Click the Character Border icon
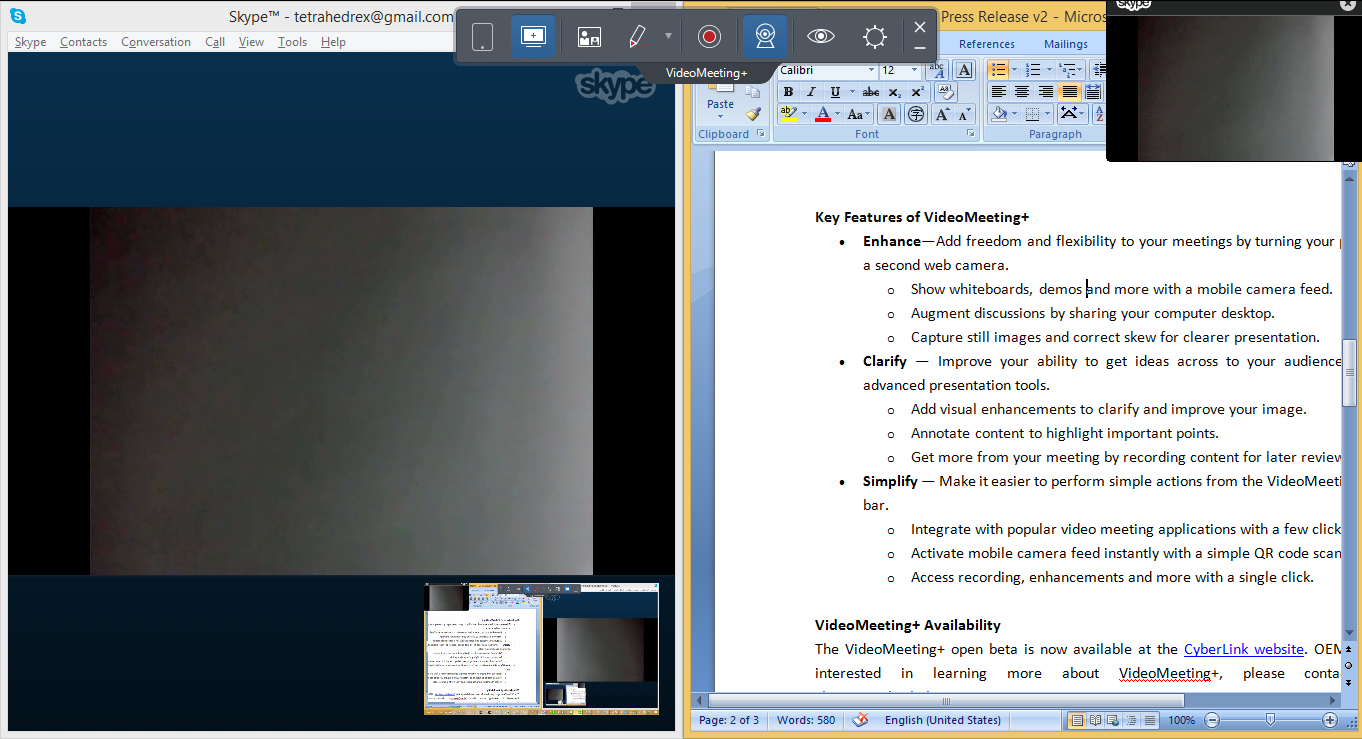Viewport: 1362px width, 739px height. (x=964, y=70)
